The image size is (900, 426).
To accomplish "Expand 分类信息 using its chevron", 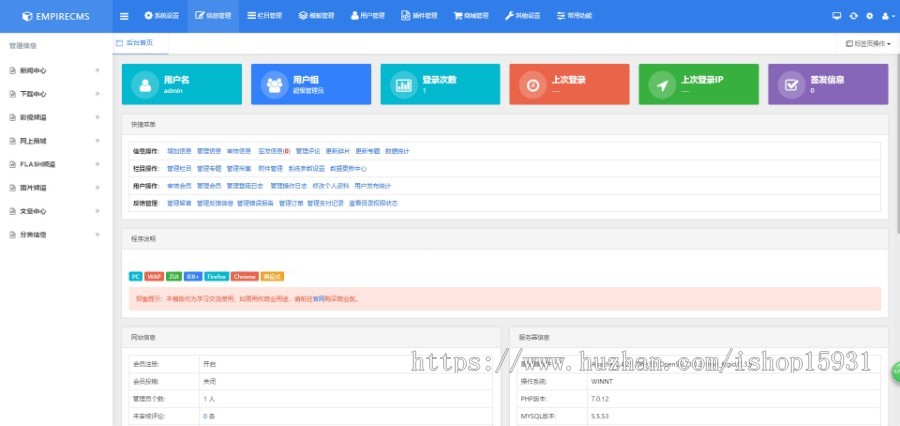I will coord(97,234).
